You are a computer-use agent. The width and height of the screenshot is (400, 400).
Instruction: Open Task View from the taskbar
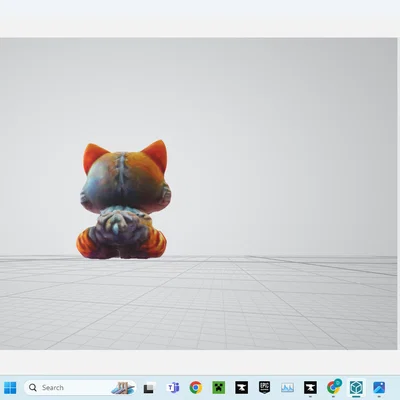point(149,388)
